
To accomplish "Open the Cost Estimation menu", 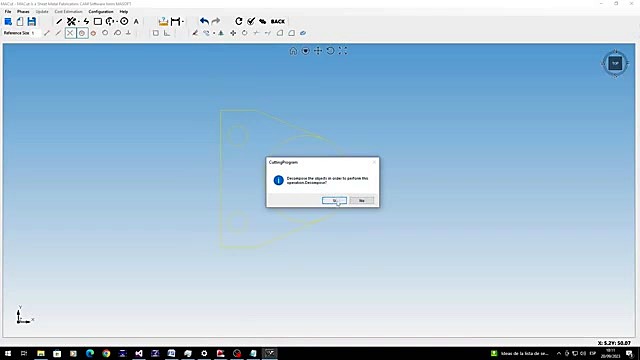I will [x=69, y=12].
